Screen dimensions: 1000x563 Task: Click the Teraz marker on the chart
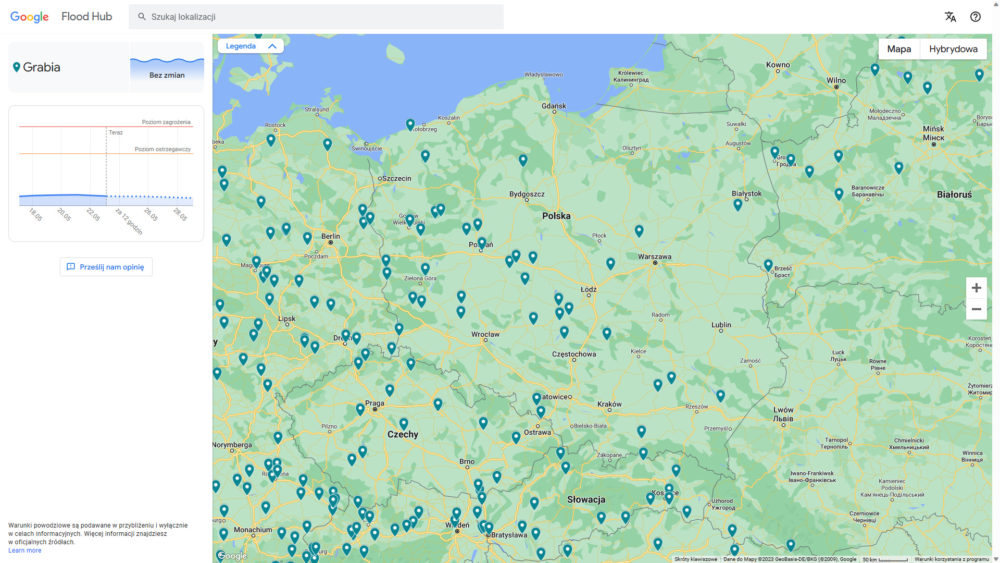tap(115, 133)
